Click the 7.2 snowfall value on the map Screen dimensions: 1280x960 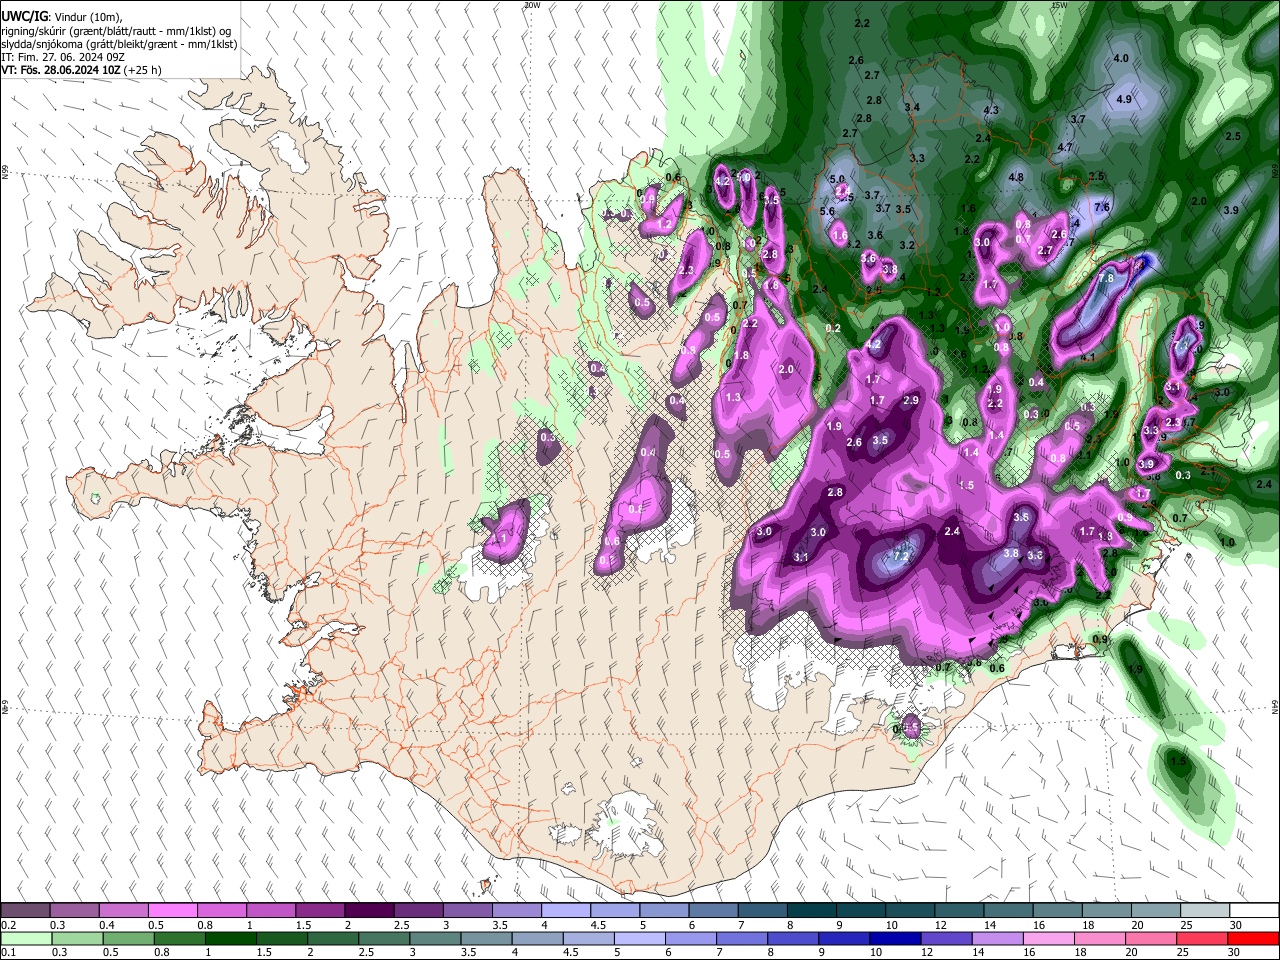pos(900,556)
